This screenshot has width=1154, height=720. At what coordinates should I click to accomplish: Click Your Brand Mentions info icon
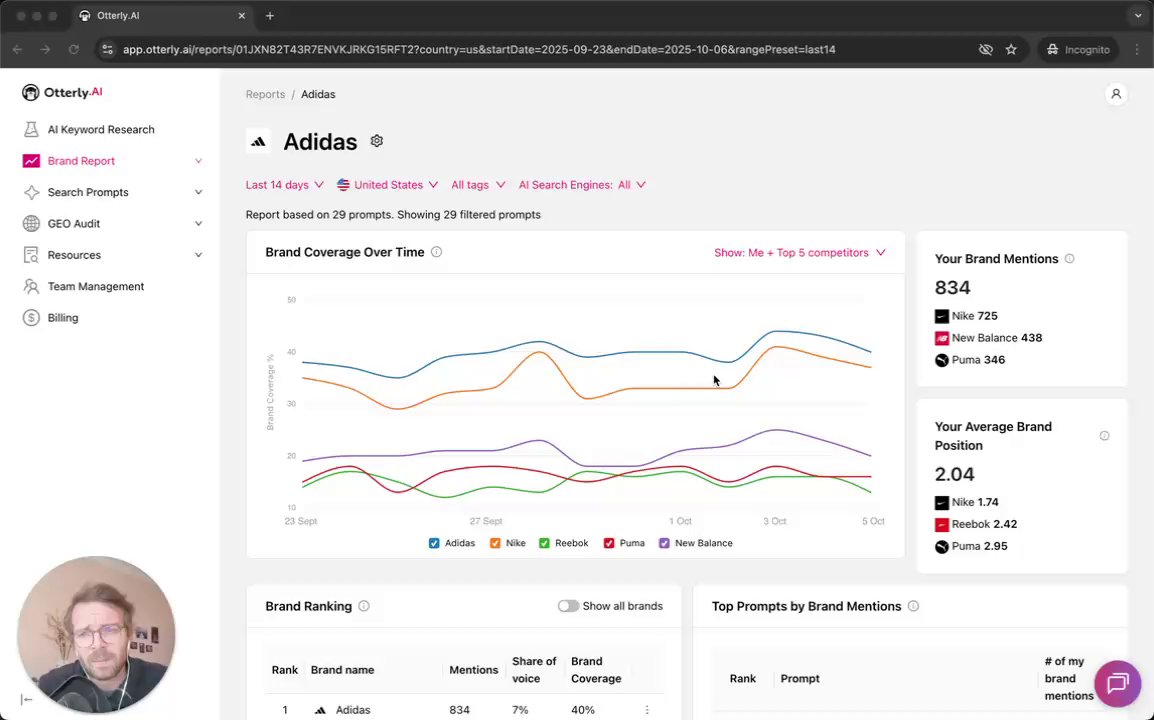1069,259
